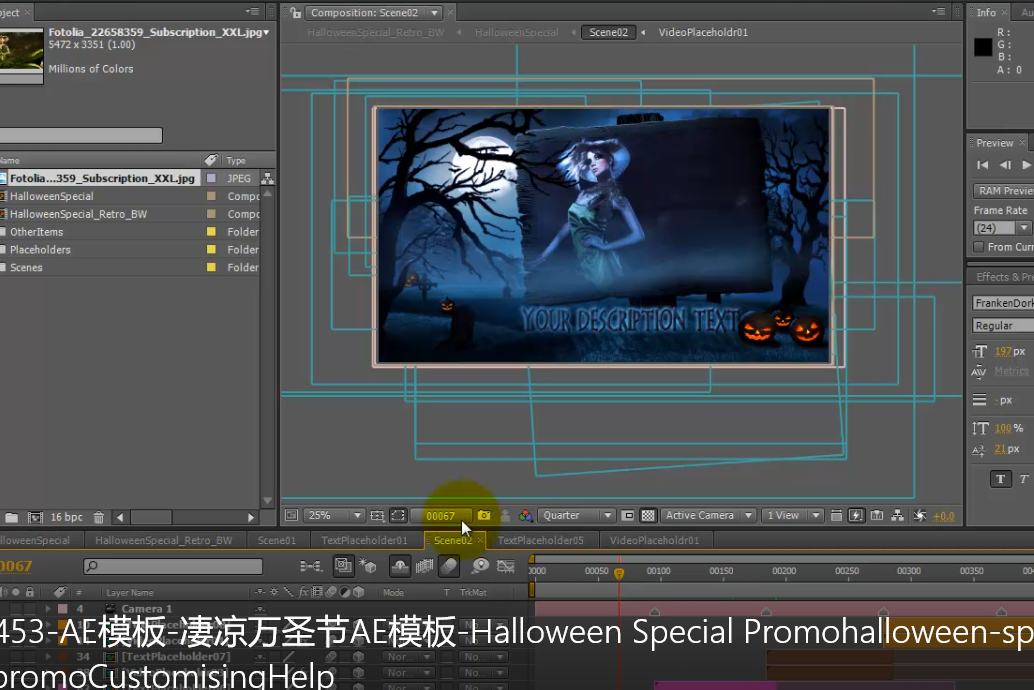Toggle Pixel Aspect Ratio Correction button

(836, 515)
